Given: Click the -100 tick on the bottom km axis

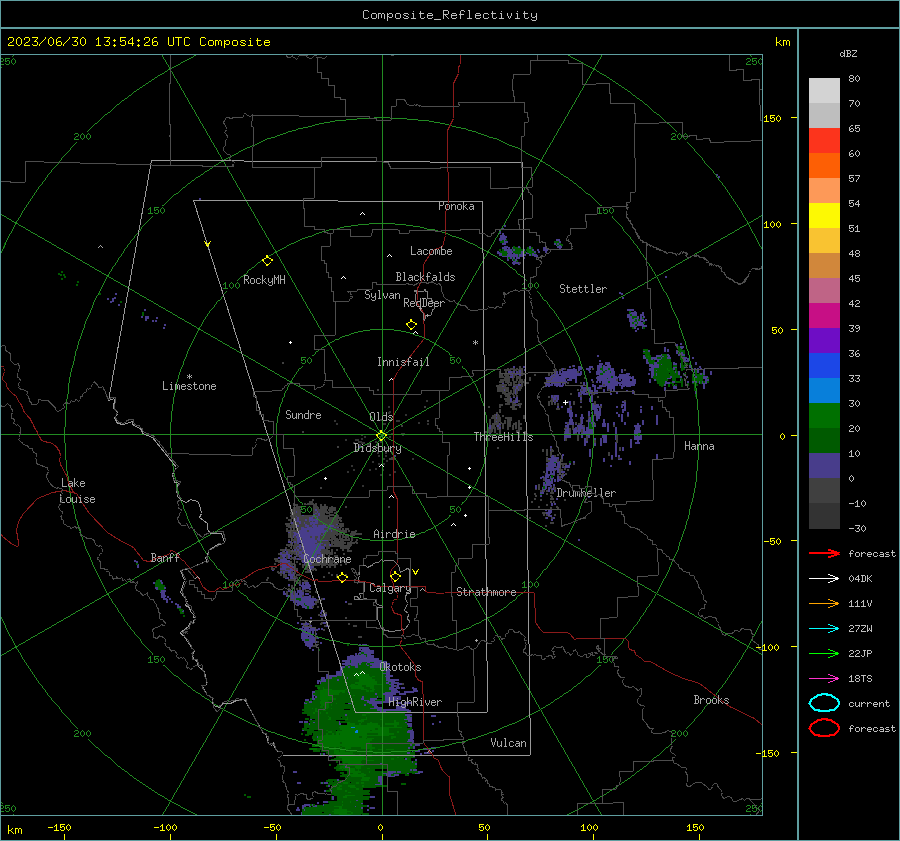Looking at the screenshot, I should [x=165, y=828].
